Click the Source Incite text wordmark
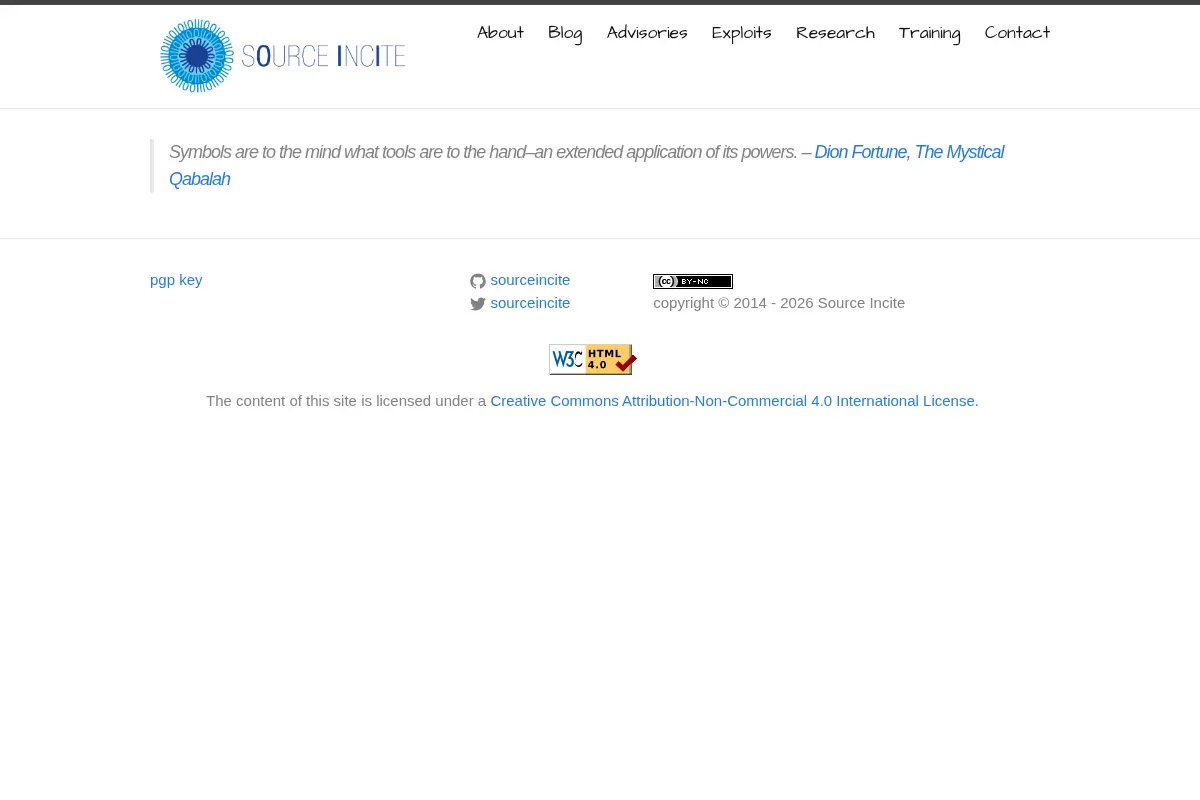The height and width of the screenshot is (800, 1200). [x=323, y=56]
